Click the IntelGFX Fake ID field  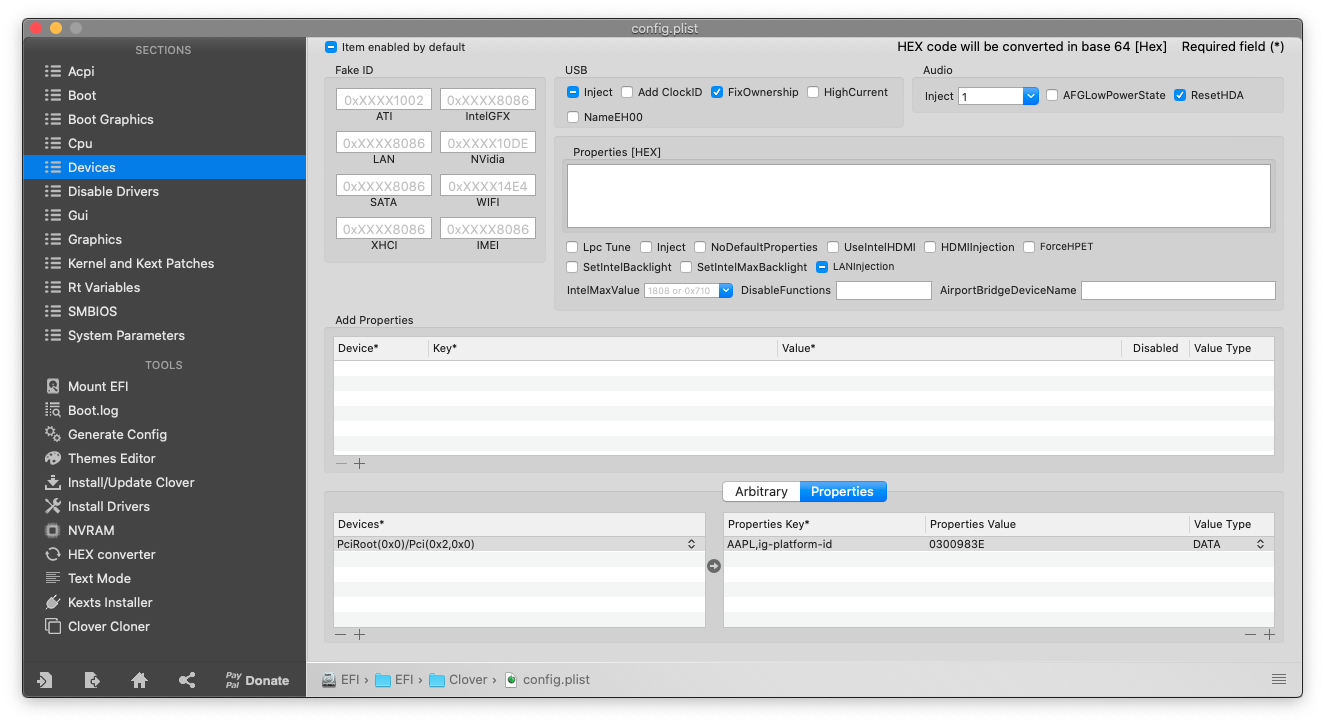[488, 100]
